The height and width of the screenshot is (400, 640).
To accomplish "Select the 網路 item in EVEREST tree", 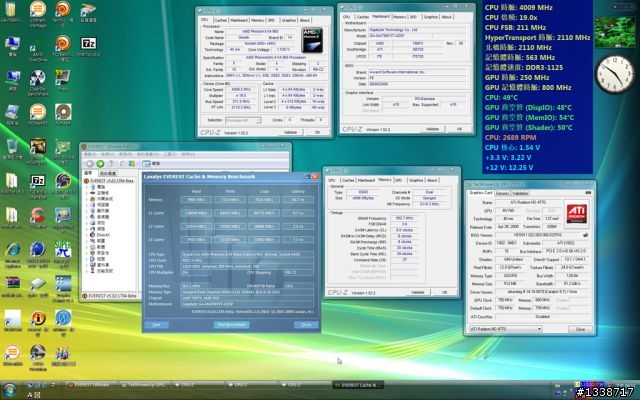I will pos(100,229).
